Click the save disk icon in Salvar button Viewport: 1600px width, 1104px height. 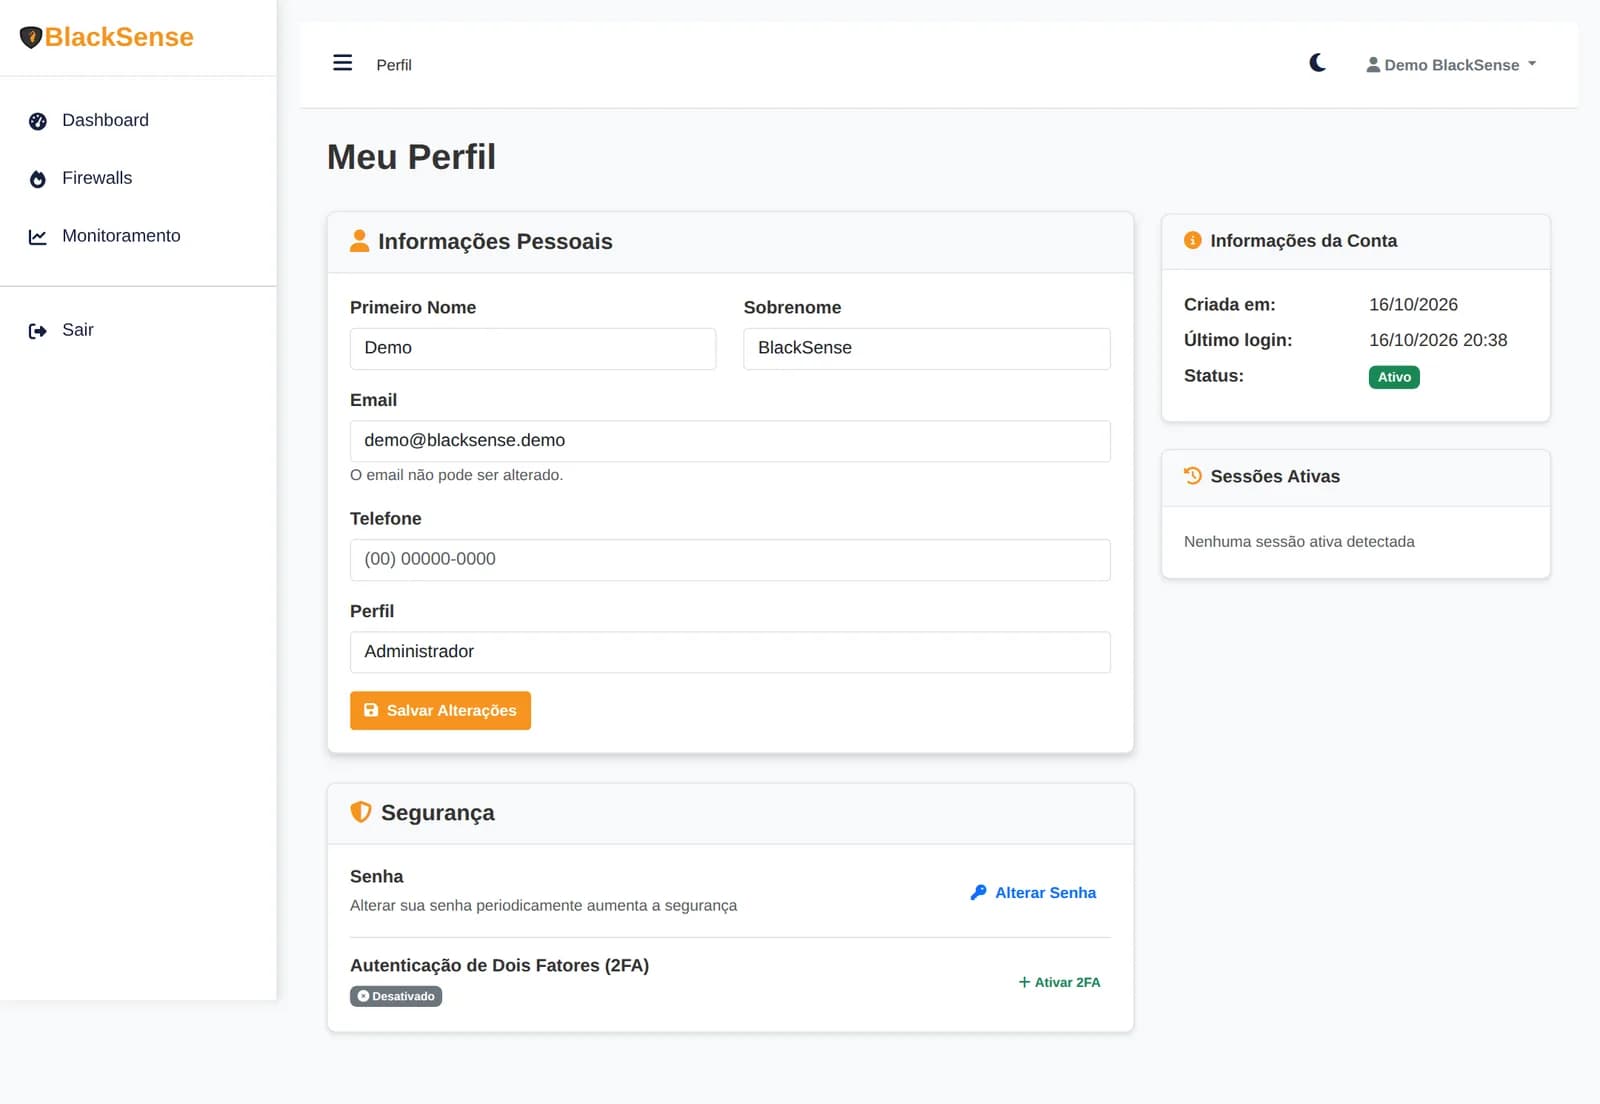pyautogui.click(x=371, y=710)
